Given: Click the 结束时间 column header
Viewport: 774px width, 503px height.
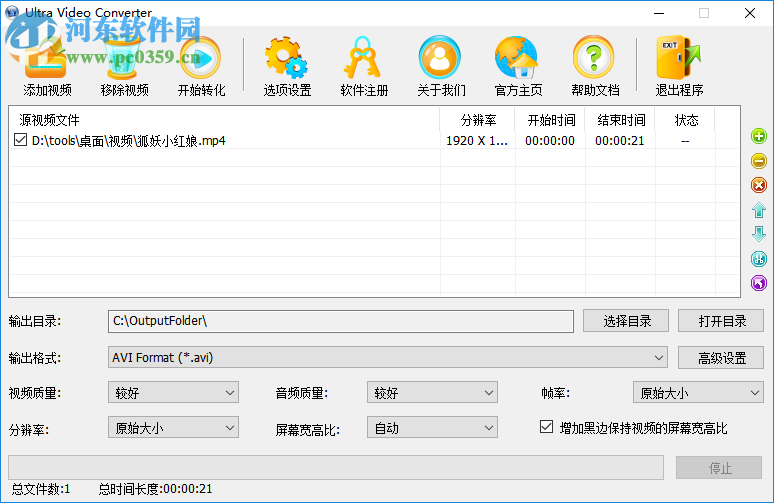Looking at the screenshot, I should (620, 120).
